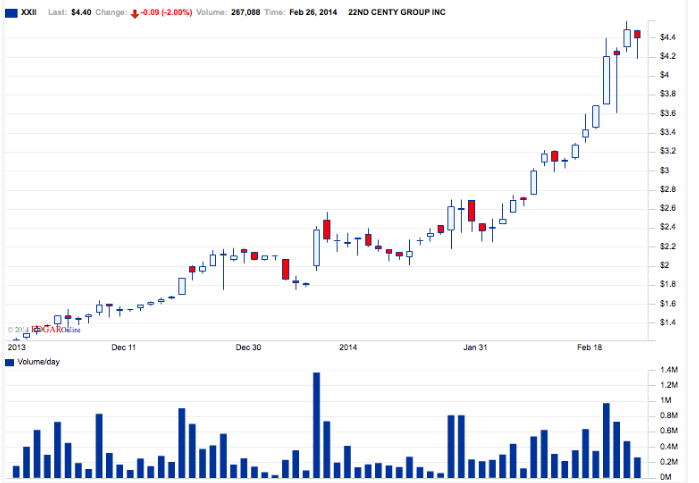
Task: Click the tallest volume bar near 1.4M
Action: coord(317,425)
